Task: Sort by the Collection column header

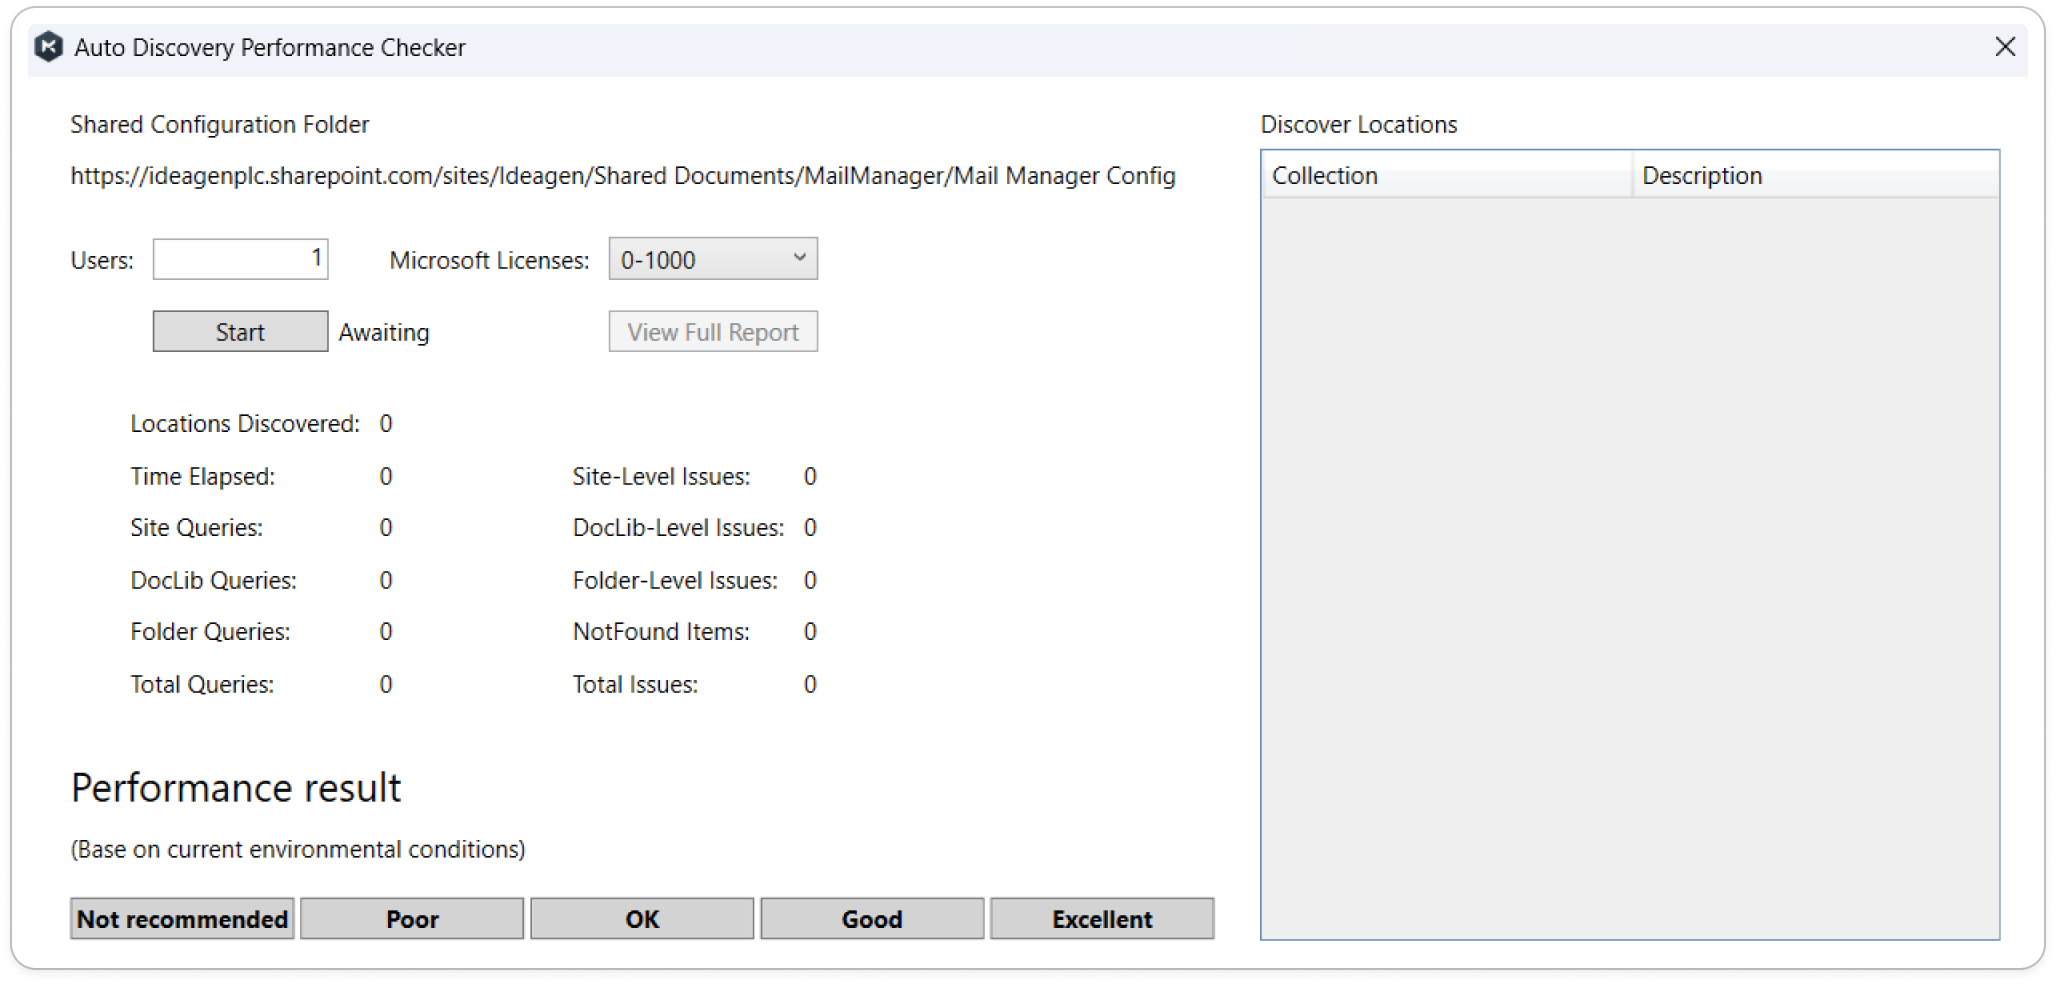Action: click(1445, 175)
